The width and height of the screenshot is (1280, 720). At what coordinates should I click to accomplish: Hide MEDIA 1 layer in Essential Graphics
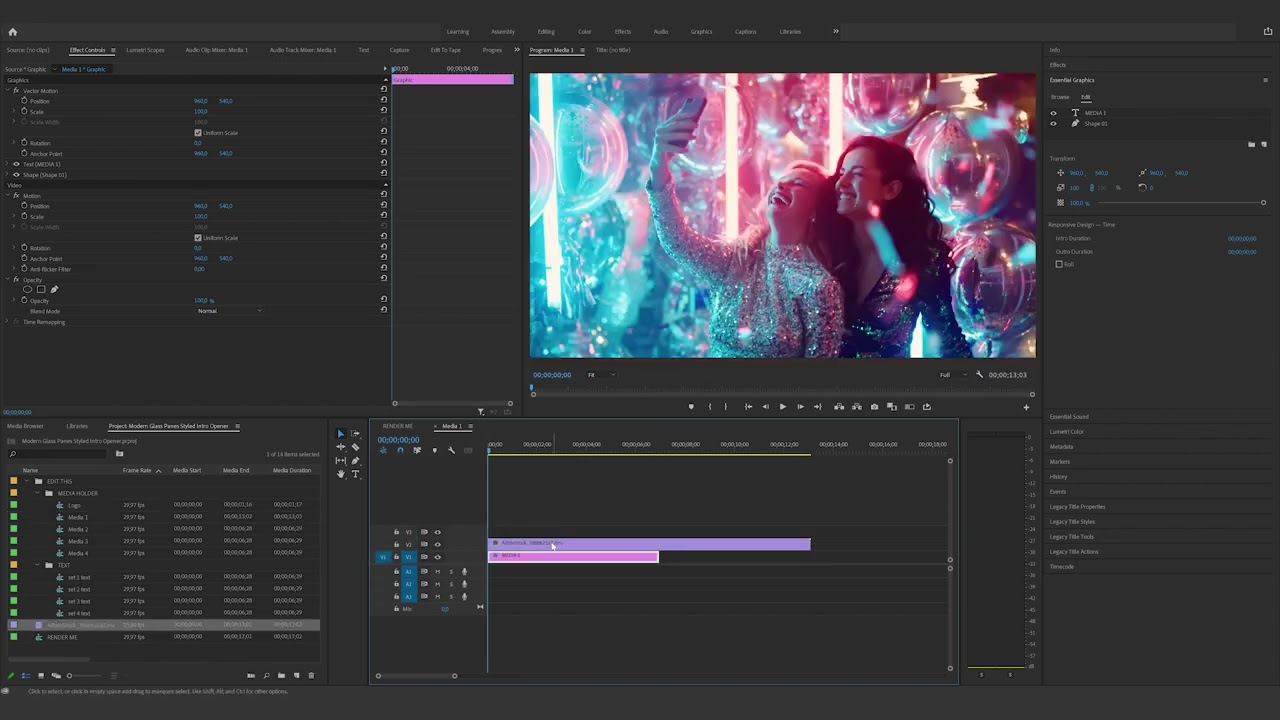pyautogui.click(x=1053, y=113)
